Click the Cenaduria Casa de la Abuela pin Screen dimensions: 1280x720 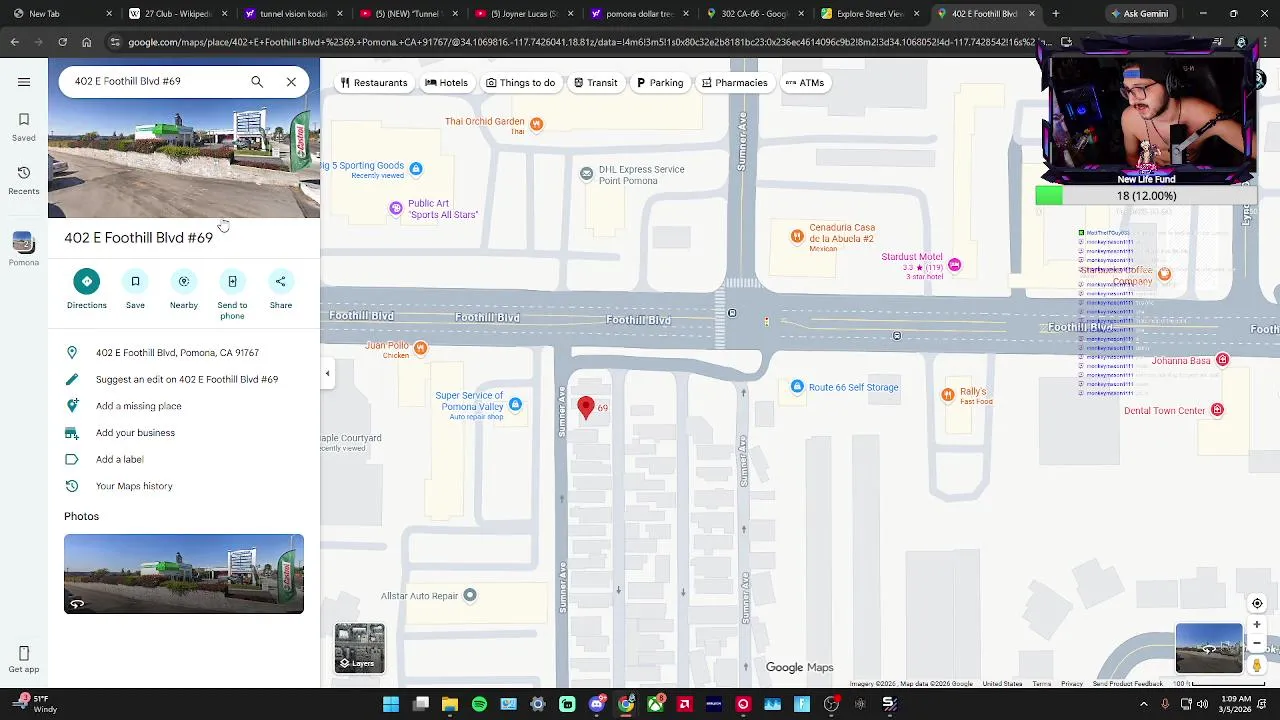(797, 236)
